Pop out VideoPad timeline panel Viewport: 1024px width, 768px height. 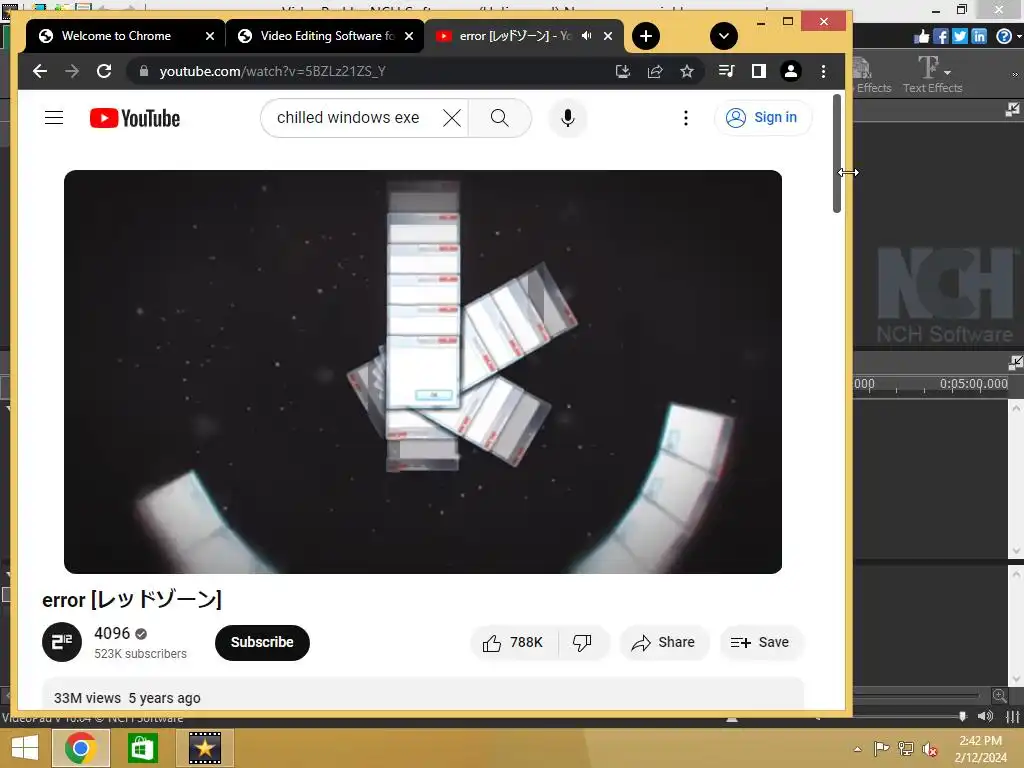coord(1016,362)
